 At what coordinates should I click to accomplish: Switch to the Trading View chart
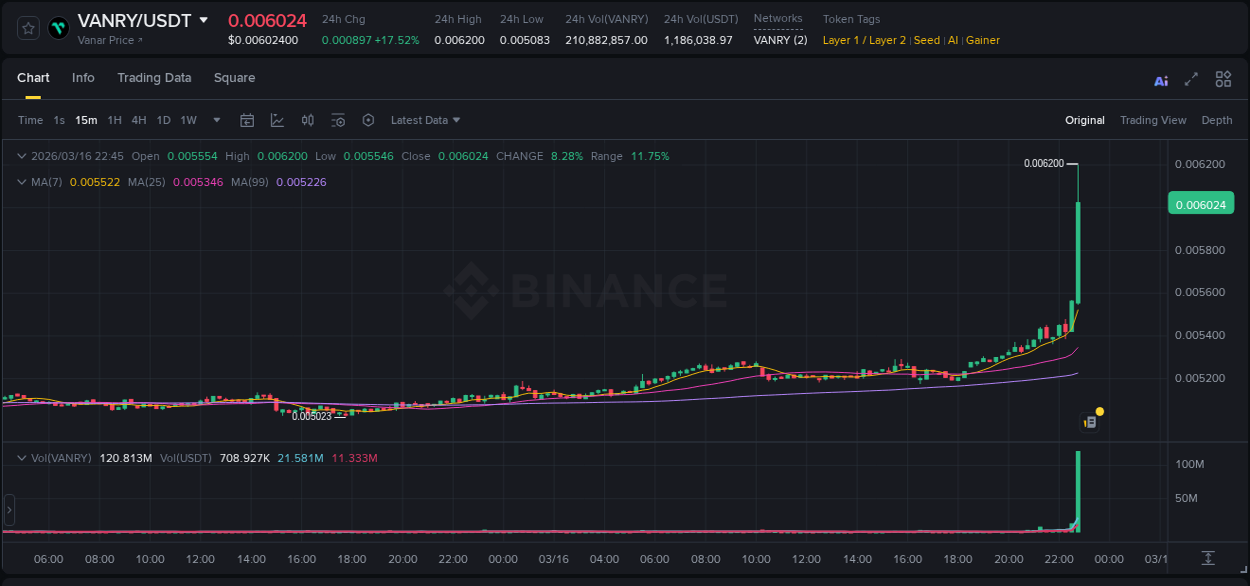(1153, 119)
